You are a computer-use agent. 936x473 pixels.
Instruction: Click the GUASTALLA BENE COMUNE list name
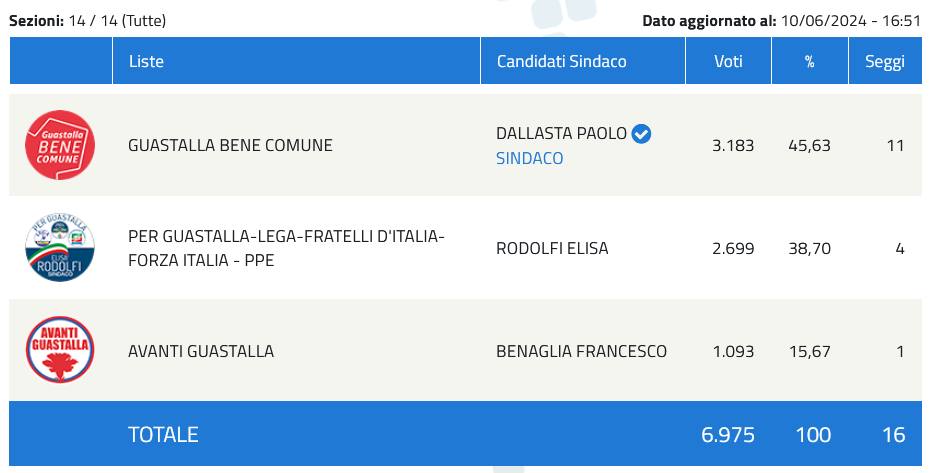pyautogui.click(x=230, y=145)
